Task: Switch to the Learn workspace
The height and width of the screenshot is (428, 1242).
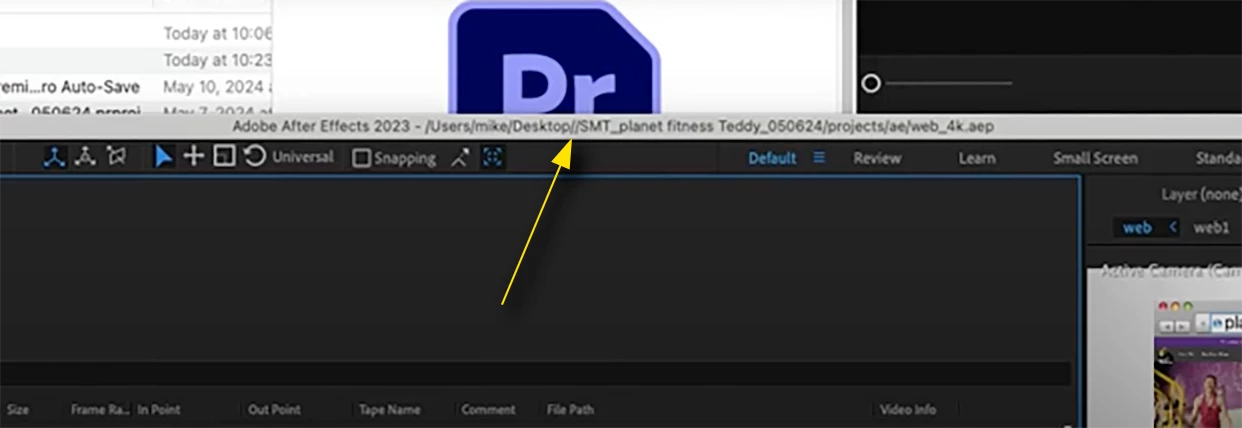Action: click(977, 158)
